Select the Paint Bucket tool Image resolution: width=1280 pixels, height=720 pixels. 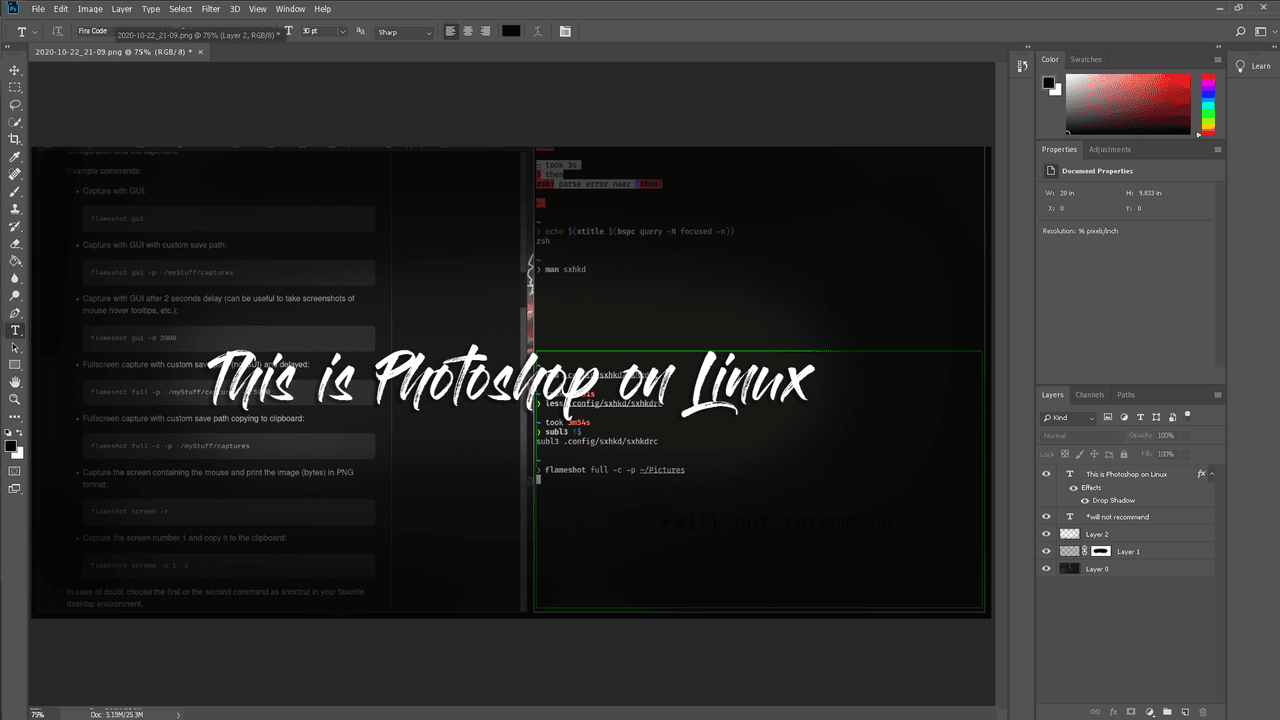point(15,261)
